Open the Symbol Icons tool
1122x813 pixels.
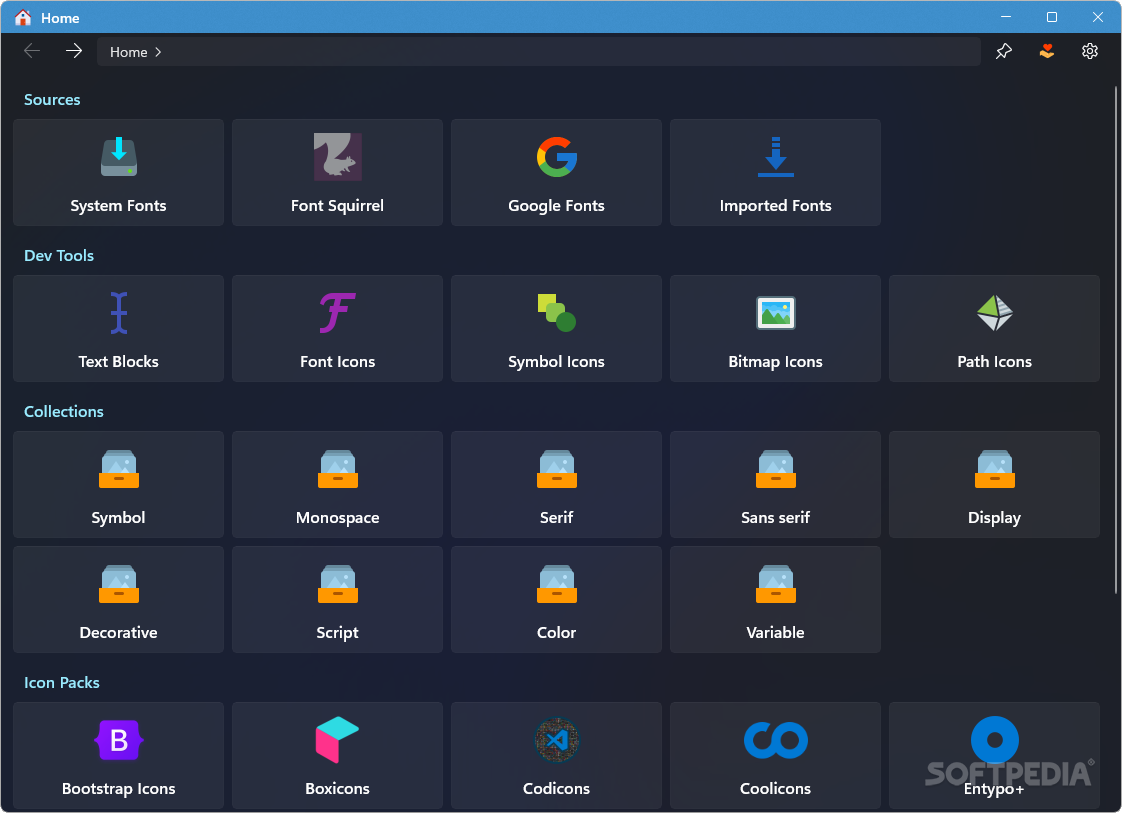pyautogui.click(x=556, y=328)
